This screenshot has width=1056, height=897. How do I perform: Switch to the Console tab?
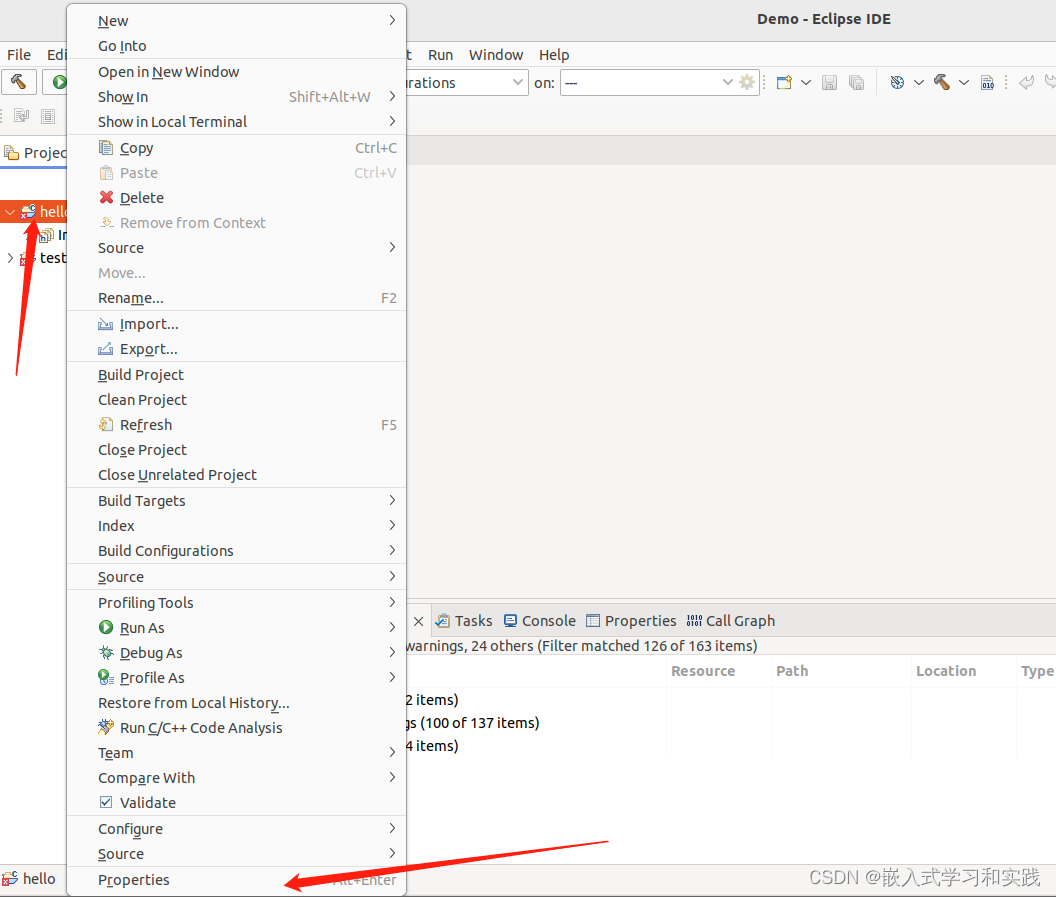coord(540,620)
